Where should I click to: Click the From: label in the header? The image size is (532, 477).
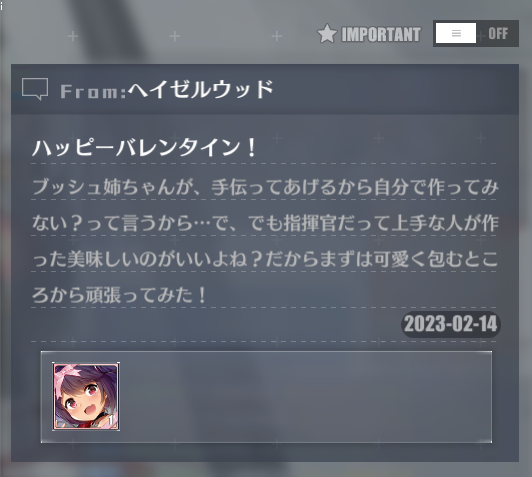pyautogui.click(x=93, y=92)
